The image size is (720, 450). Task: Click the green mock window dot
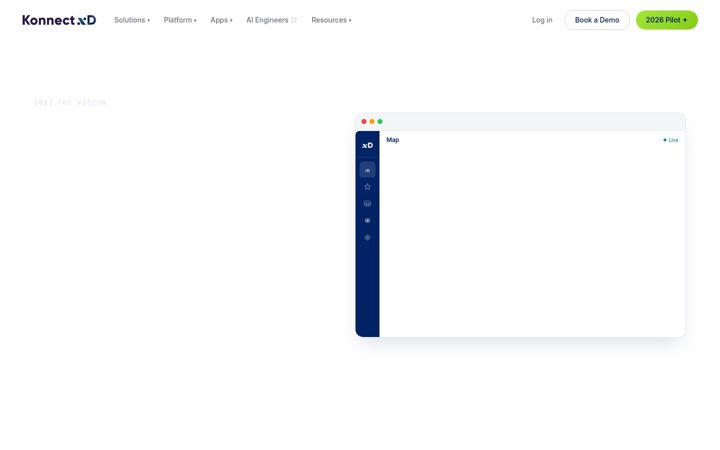pyautogui.click(x=380, y=122)
